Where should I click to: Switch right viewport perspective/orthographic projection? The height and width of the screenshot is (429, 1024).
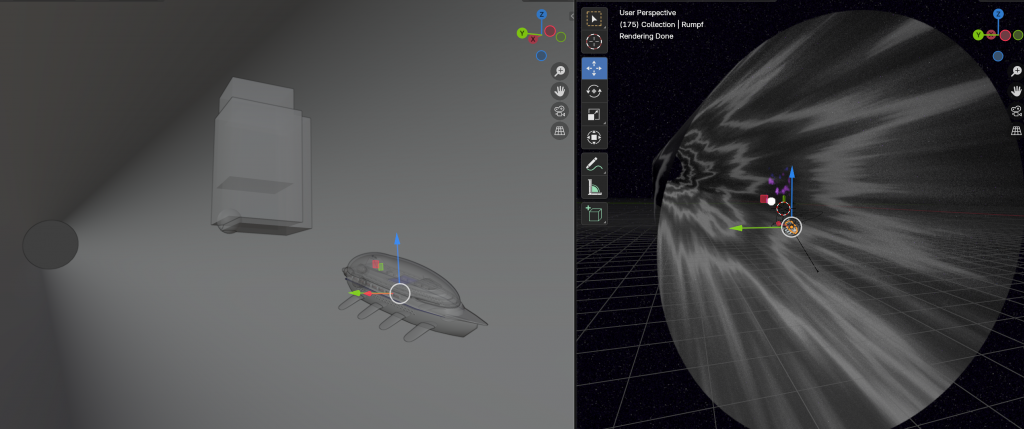1017,131
